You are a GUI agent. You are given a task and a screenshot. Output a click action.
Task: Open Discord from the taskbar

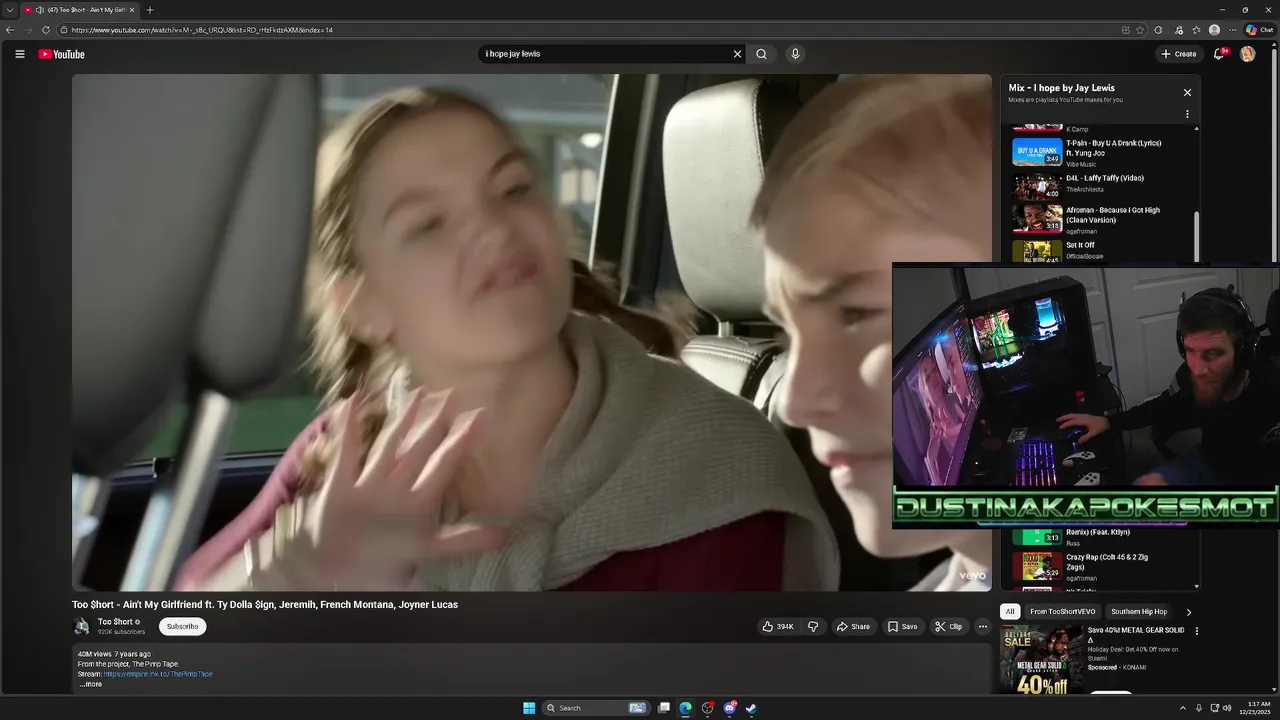[x=729, y=708]
